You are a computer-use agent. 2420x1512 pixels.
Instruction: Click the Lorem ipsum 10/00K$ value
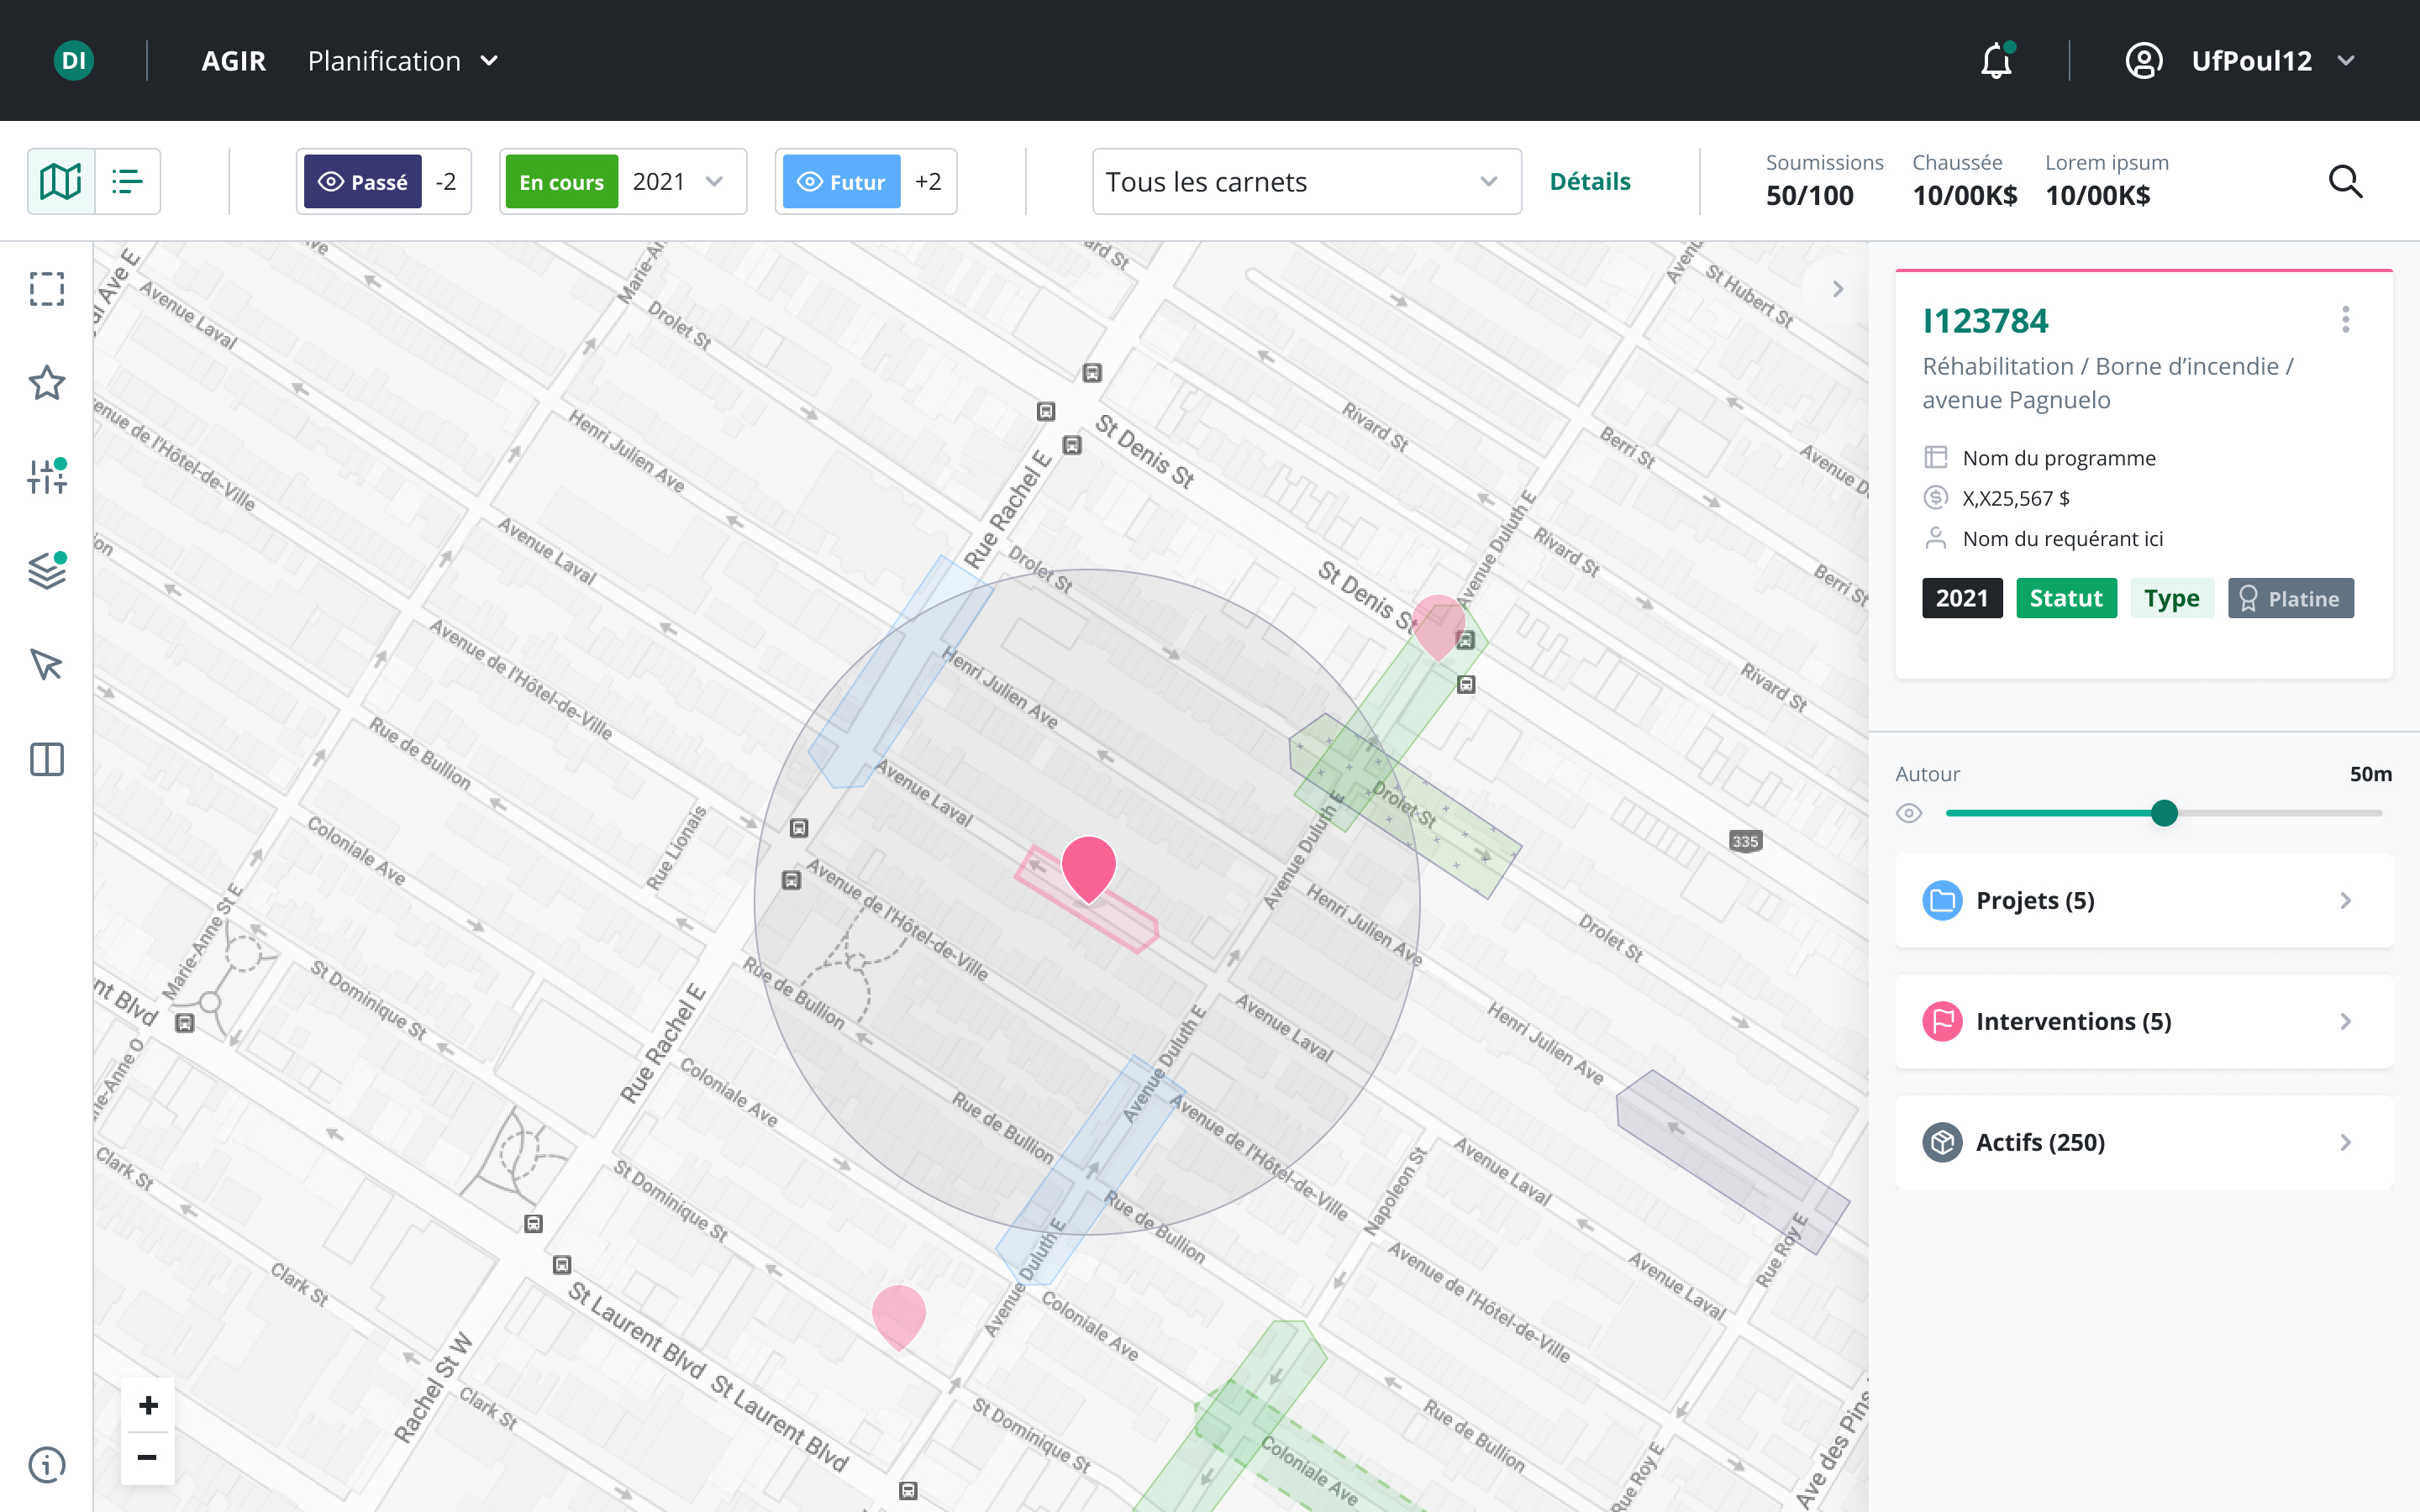pos(2097,195)
